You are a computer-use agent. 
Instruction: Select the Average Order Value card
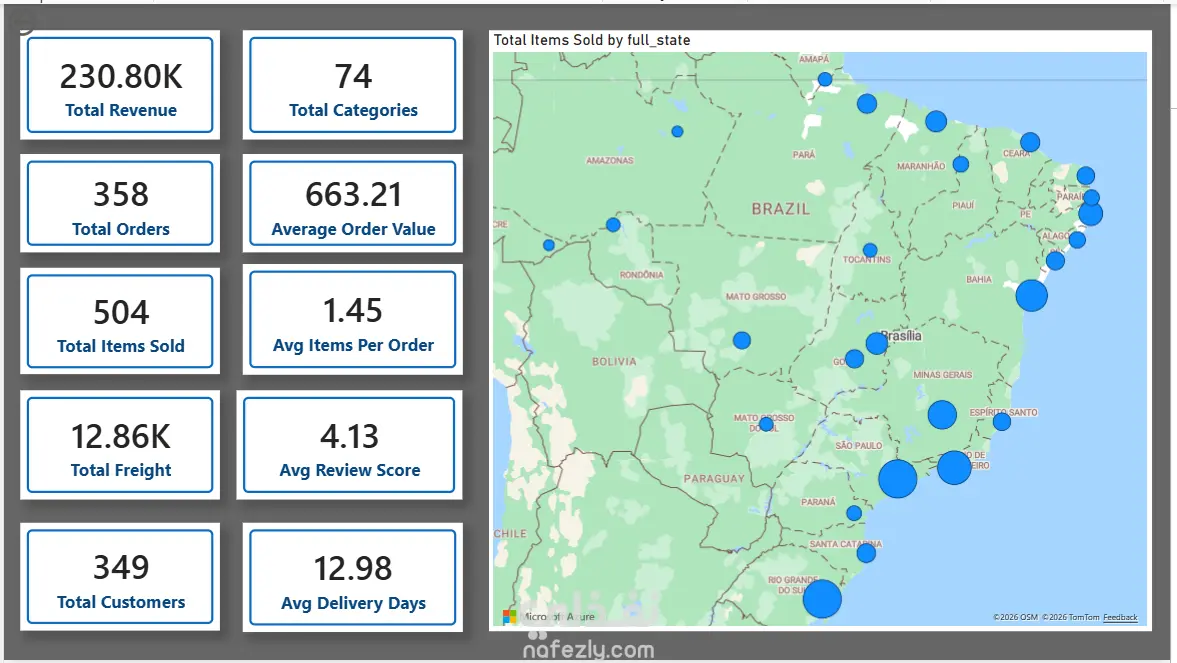[x=353, y=203]
